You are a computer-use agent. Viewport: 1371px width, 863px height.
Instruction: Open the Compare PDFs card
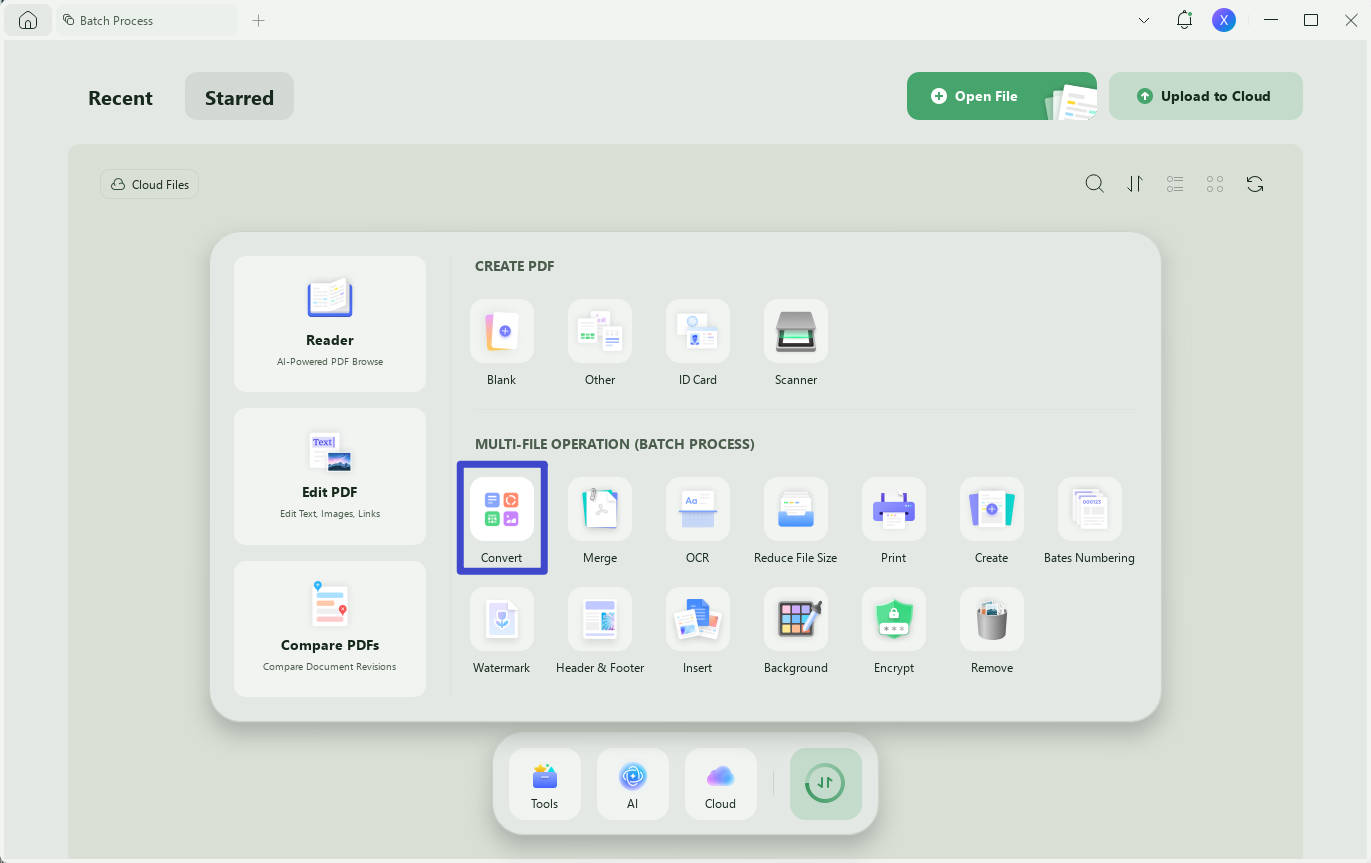[330, 629]
